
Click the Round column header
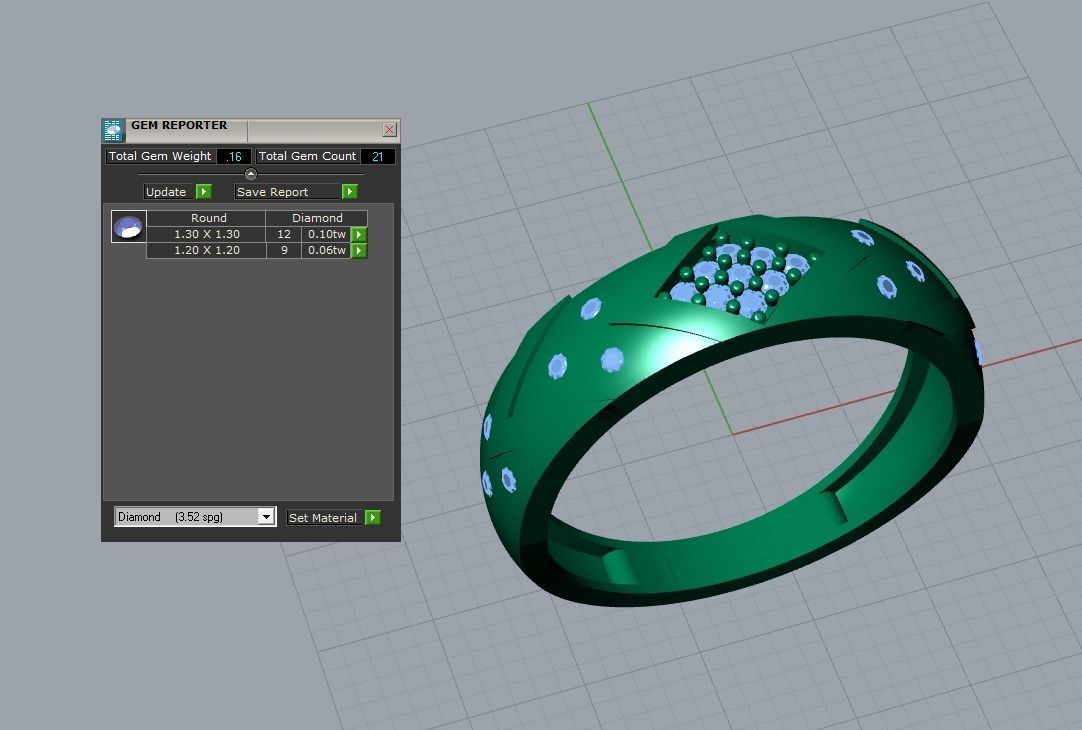(x=206, y=218)
